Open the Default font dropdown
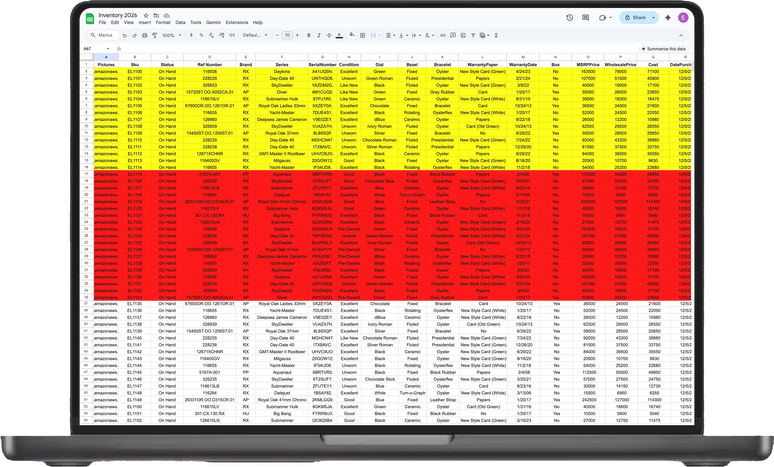Image resolution: width=774 pixels, height=467 pixels. 255,35
